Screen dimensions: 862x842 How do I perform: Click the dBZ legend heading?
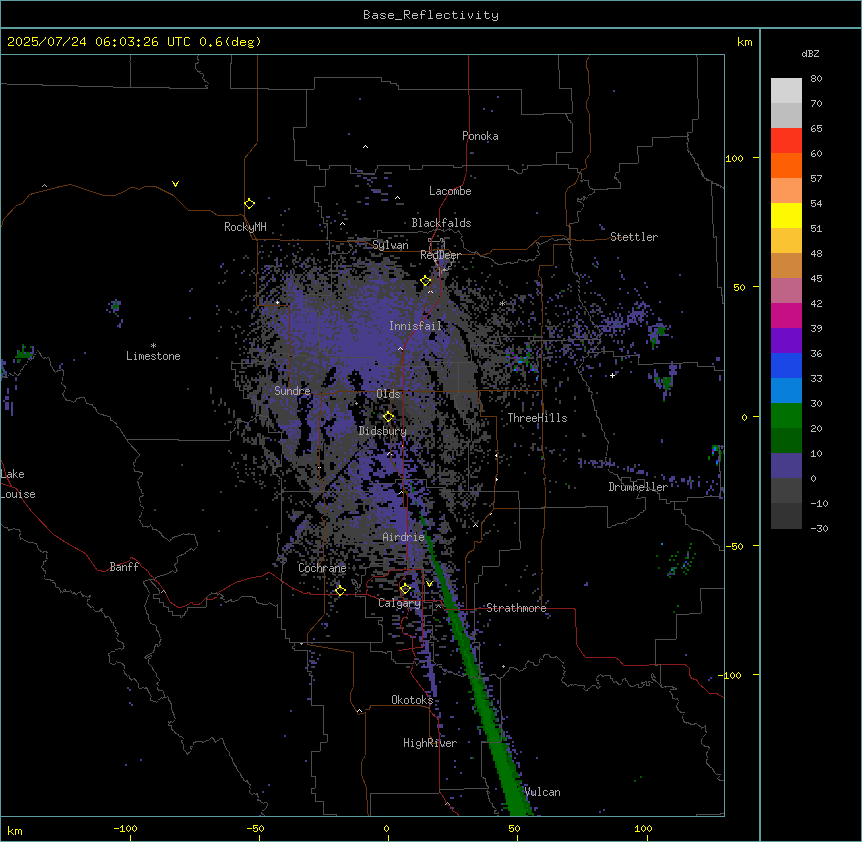tap(810, 54)
